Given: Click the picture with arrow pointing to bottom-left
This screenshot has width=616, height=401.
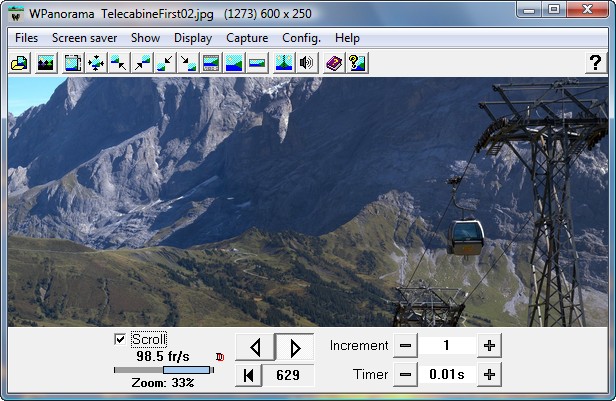Looking at the screenshot, I should [x=165, y=63].
